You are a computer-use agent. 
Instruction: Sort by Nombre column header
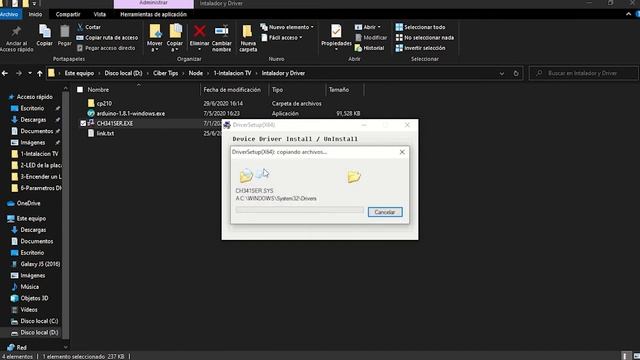pyautogui.click(x=98, y=89)
